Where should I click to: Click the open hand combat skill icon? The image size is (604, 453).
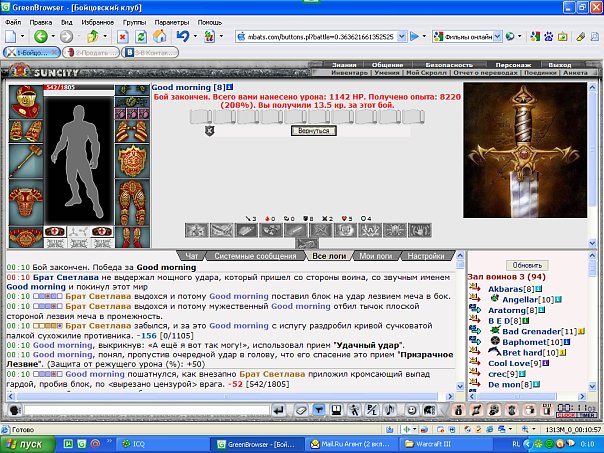(419, 230)
